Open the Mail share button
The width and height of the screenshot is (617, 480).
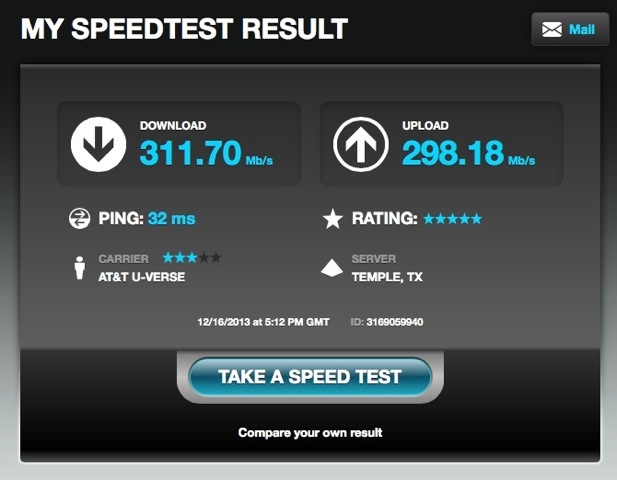pos(570,30)
